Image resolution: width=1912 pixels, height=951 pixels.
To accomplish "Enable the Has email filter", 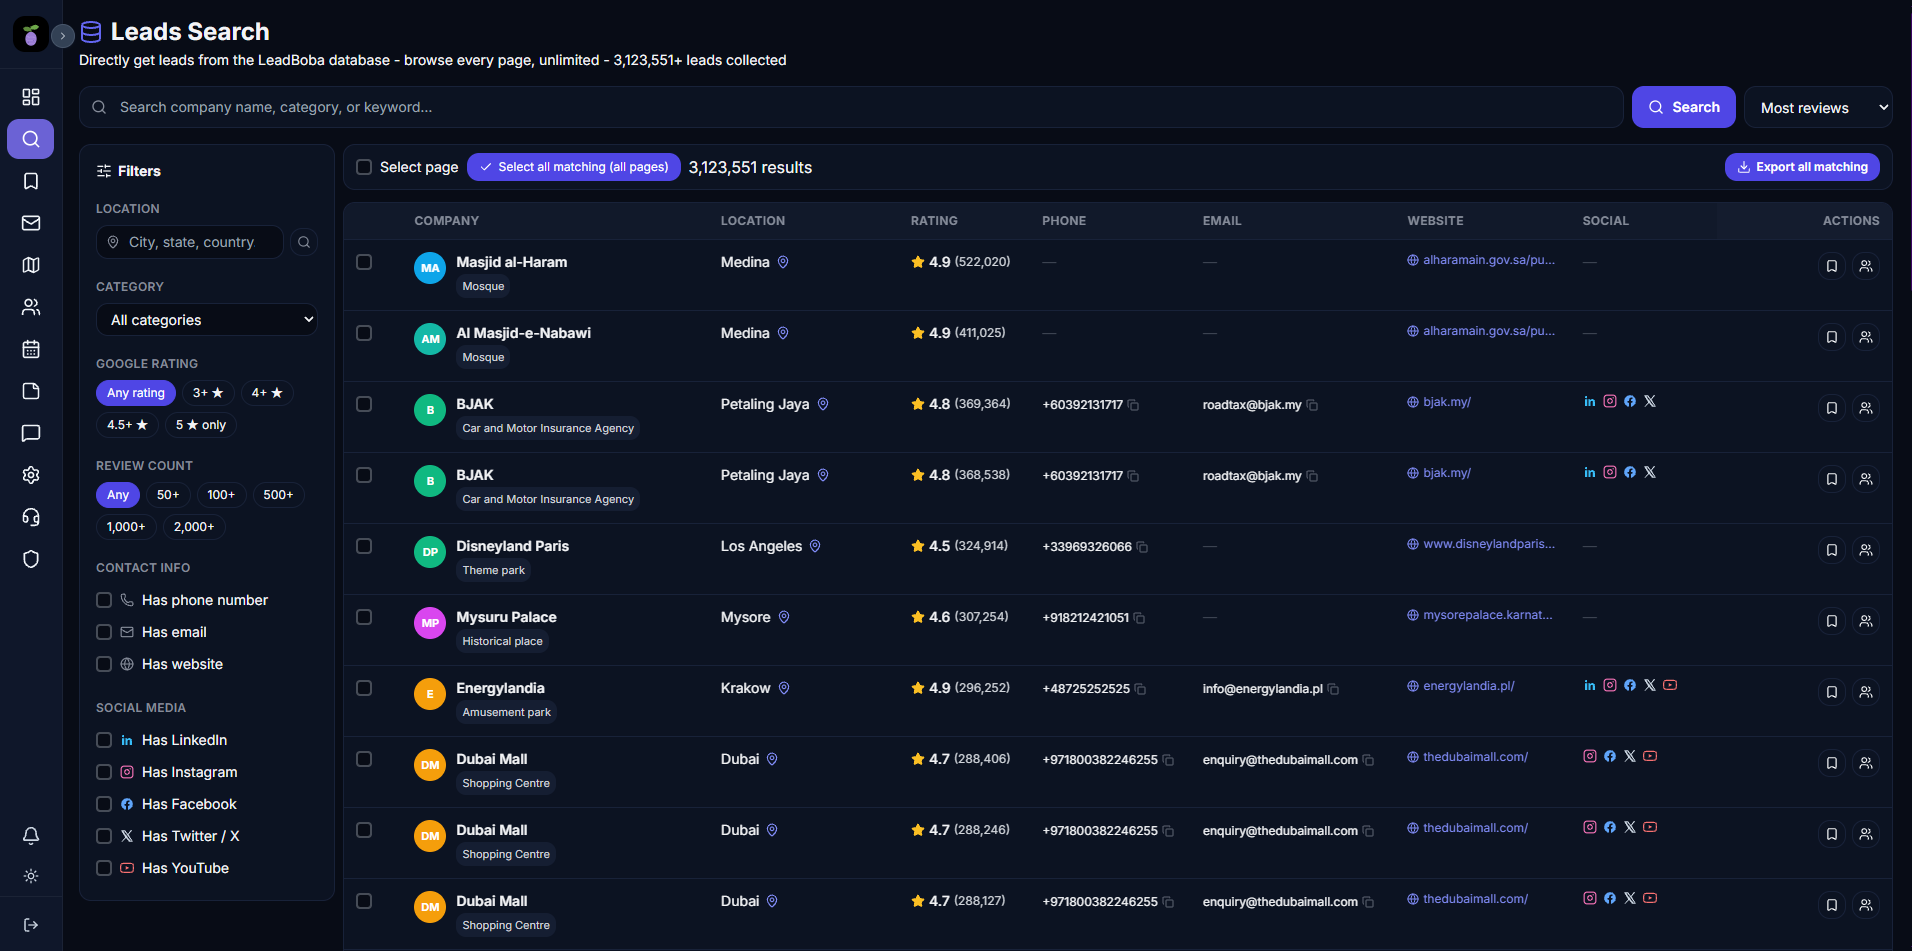I will pos(104,632).
